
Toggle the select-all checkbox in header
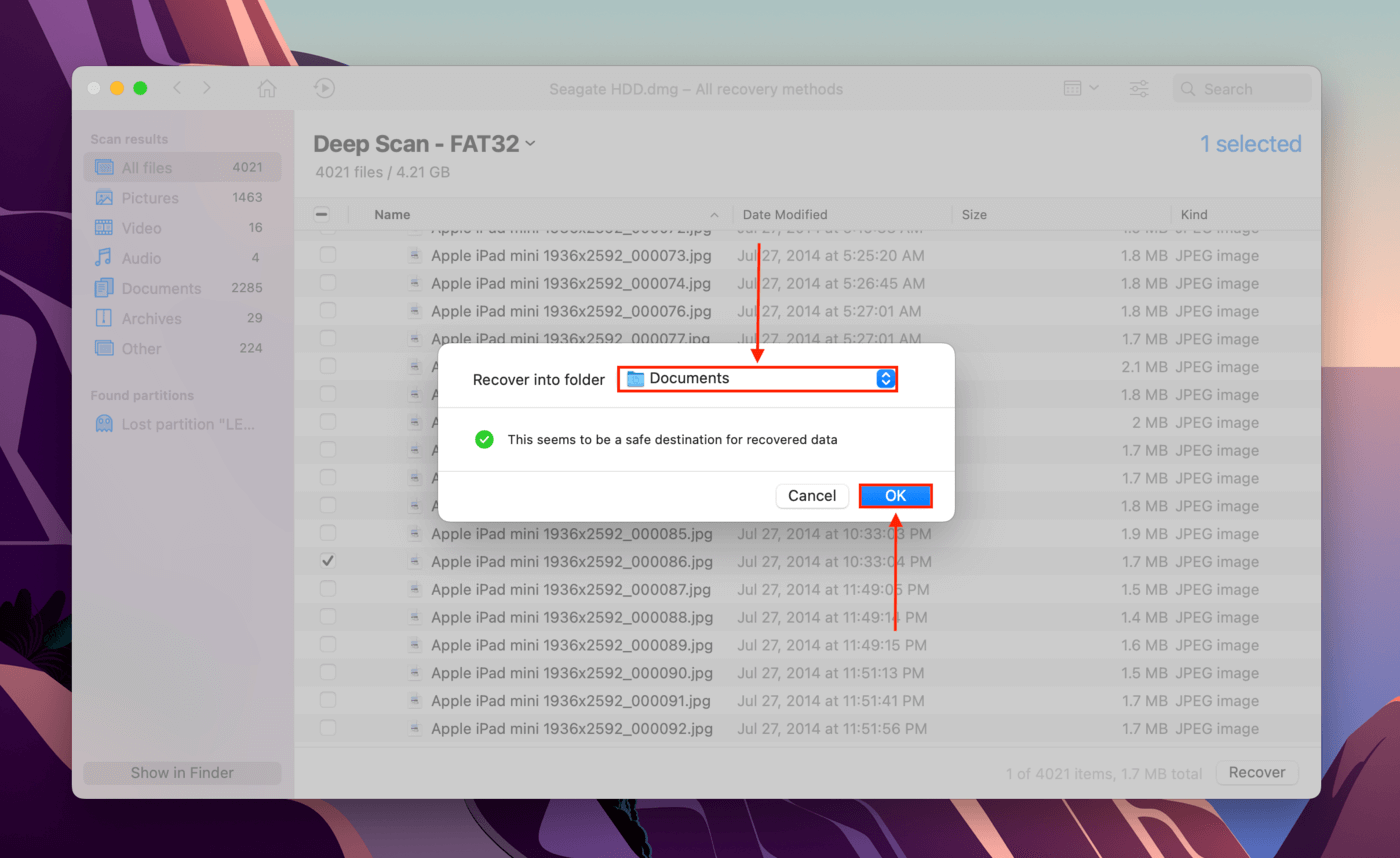pyautogui.click(x=322, y=214)
